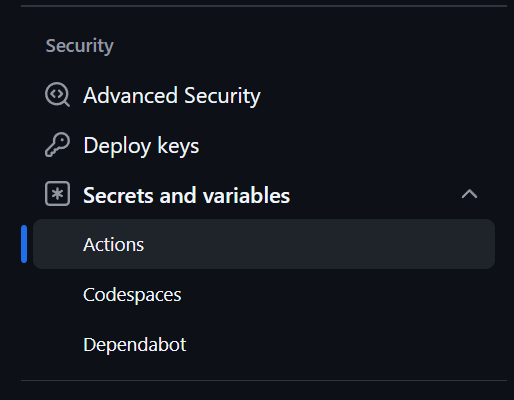The image size is (514, 400).
Task: Go to Dependabot secrets page
Action: click(x=134, y=345)
